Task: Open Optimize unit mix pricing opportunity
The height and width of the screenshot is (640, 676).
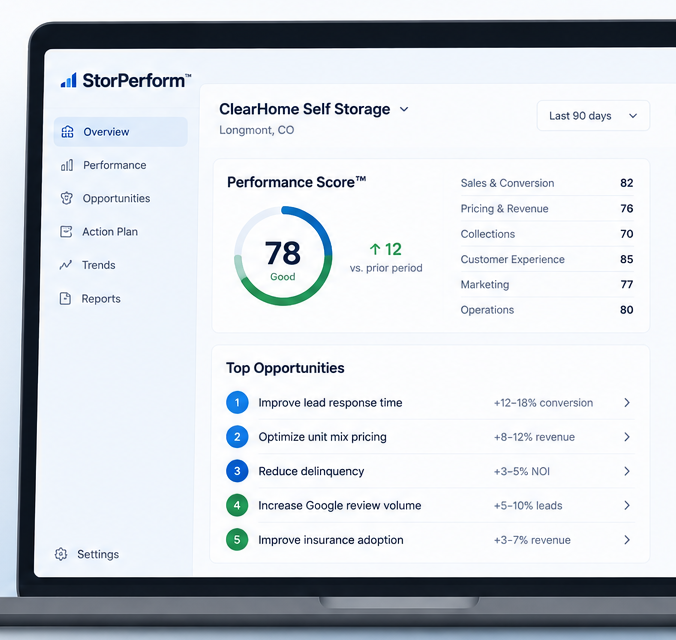Action: pyautogui.click(x=430, y=437)
